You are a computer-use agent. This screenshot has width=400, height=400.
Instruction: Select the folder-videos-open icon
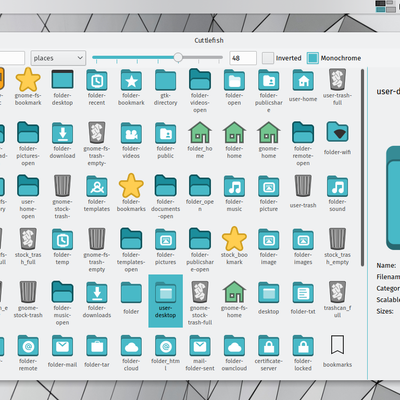(200, 79)
